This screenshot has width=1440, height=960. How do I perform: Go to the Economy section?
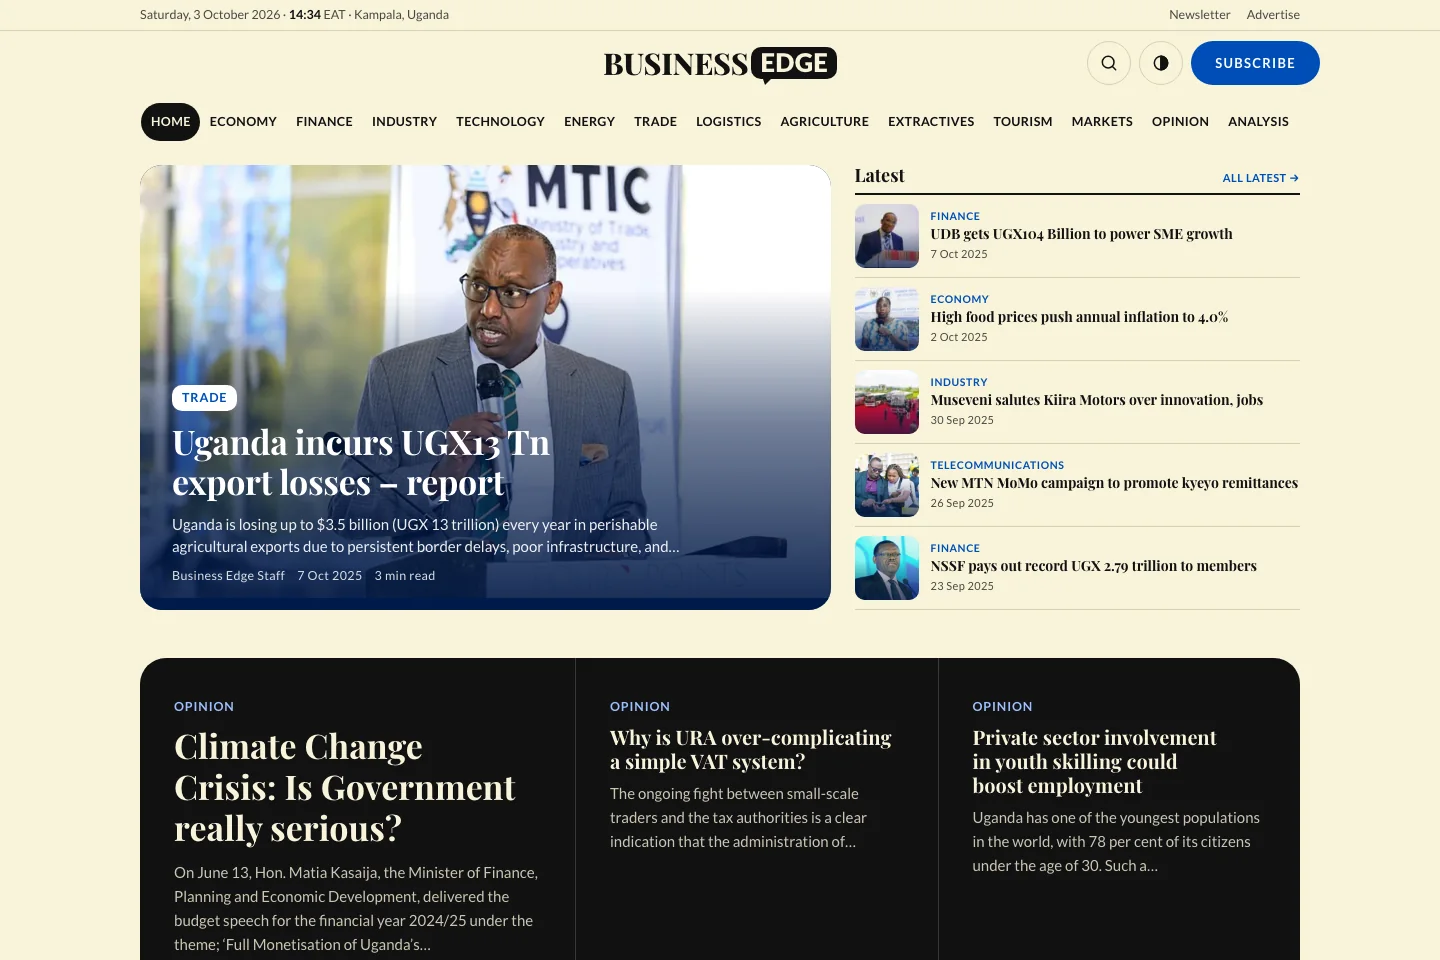243,122
